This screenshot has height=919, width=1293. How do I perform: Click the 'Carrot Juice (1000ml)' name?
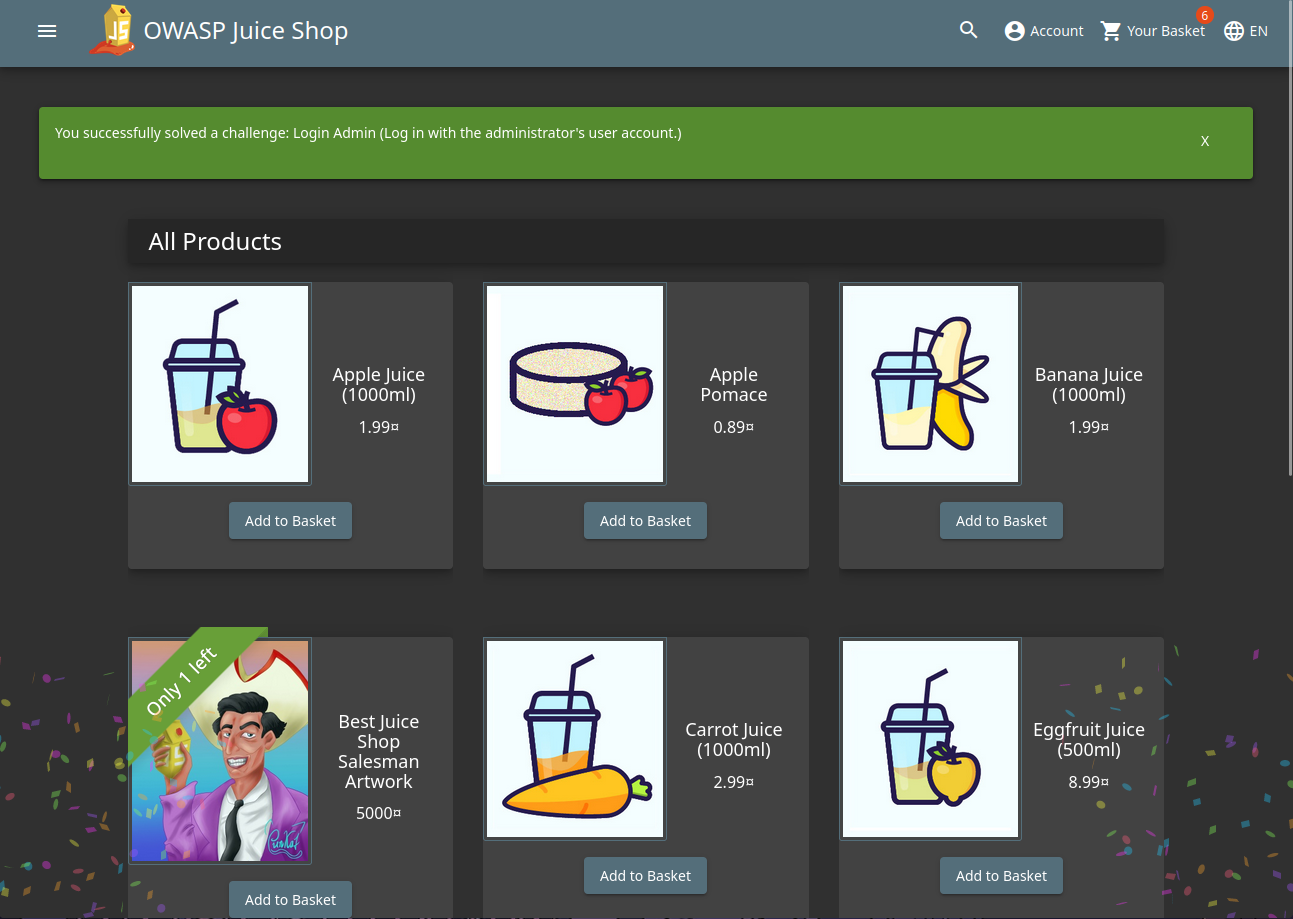[x=734, y=740]
